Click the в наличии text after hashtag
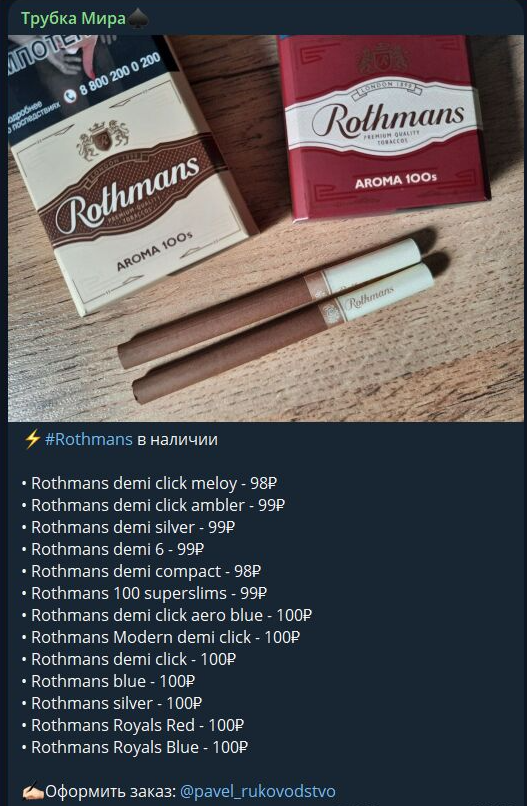The image size is (527, 806). coord(177,440)
